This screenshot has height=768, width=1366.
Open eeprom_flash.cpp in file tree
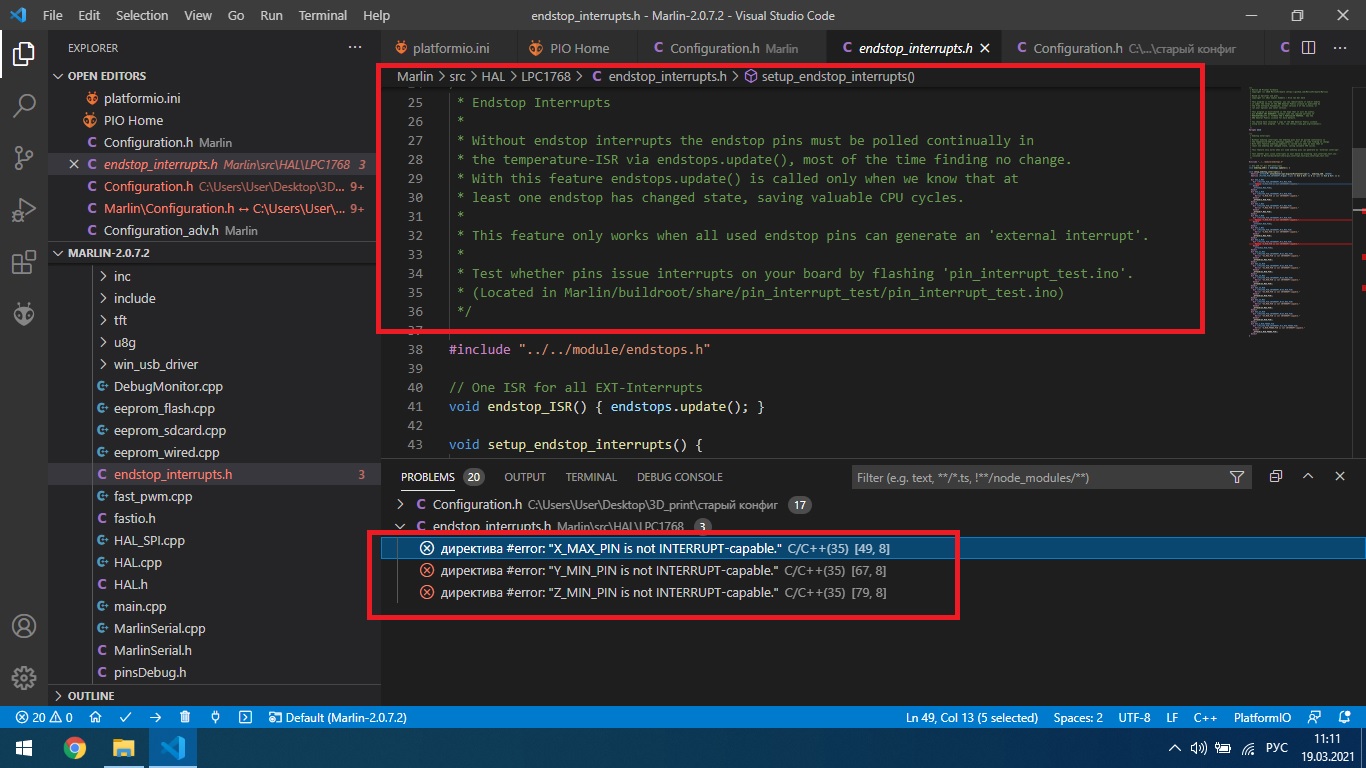pos(164,408)
